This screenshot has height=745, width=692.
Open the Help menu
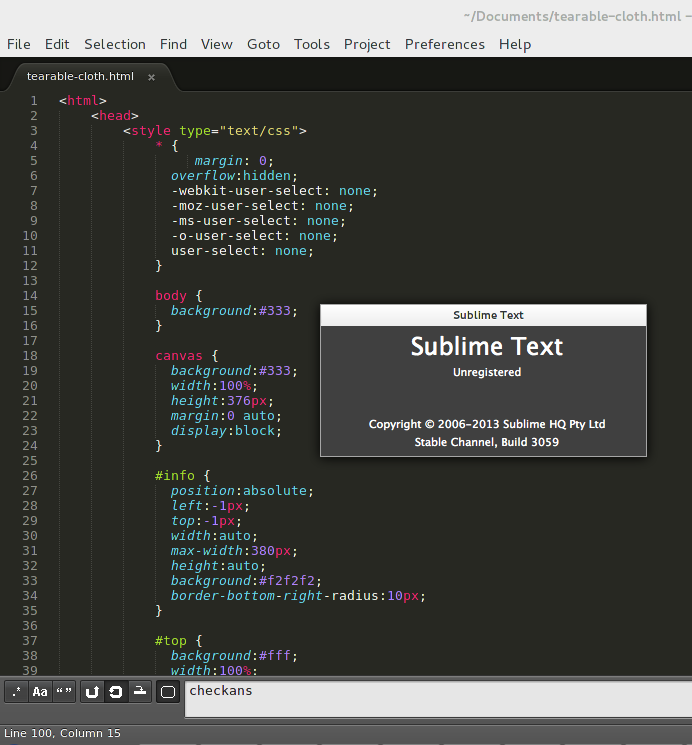[515, 44]
